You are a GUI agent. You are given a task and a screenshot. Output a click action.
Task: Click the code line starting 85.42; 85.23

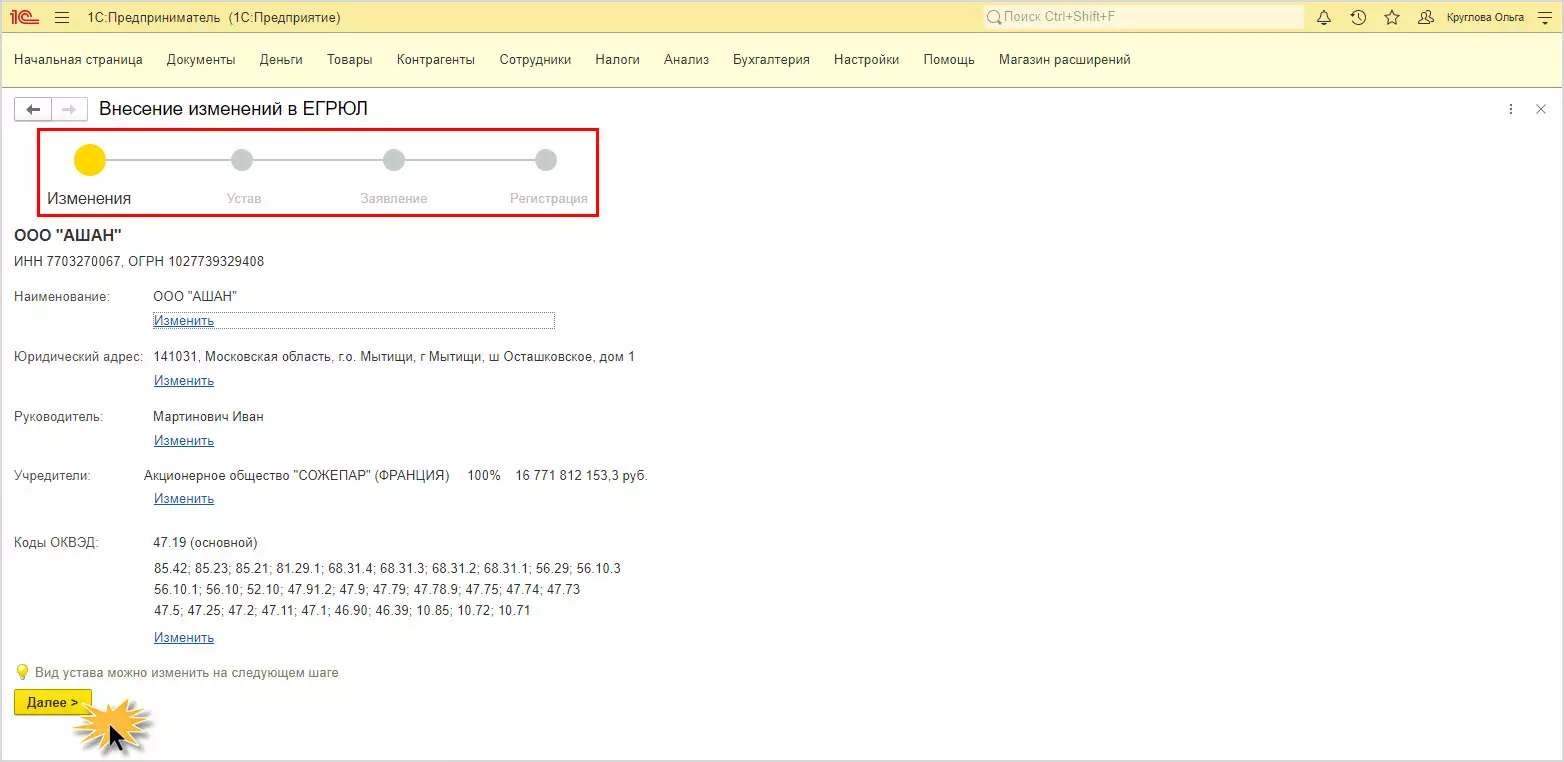point(387,569)
